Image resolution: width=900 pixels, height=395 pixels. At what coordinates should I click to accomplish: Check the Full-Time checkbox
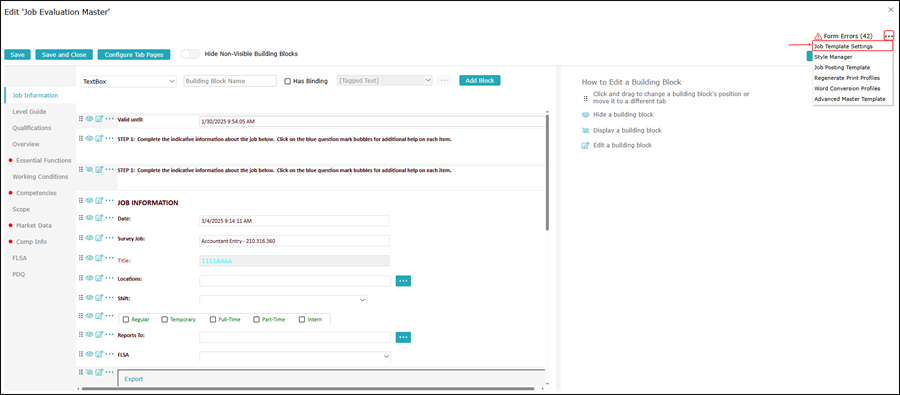213,320
